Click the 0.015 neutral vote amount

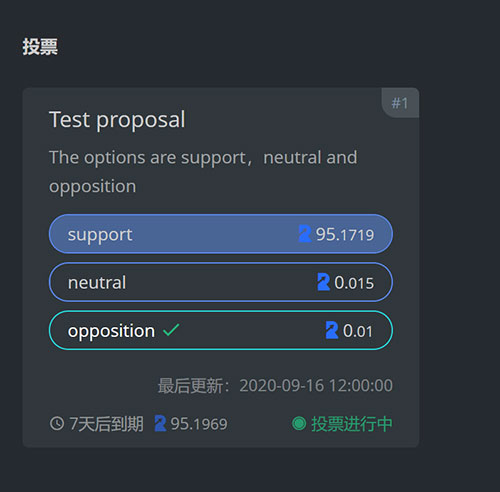coord(354,283)
